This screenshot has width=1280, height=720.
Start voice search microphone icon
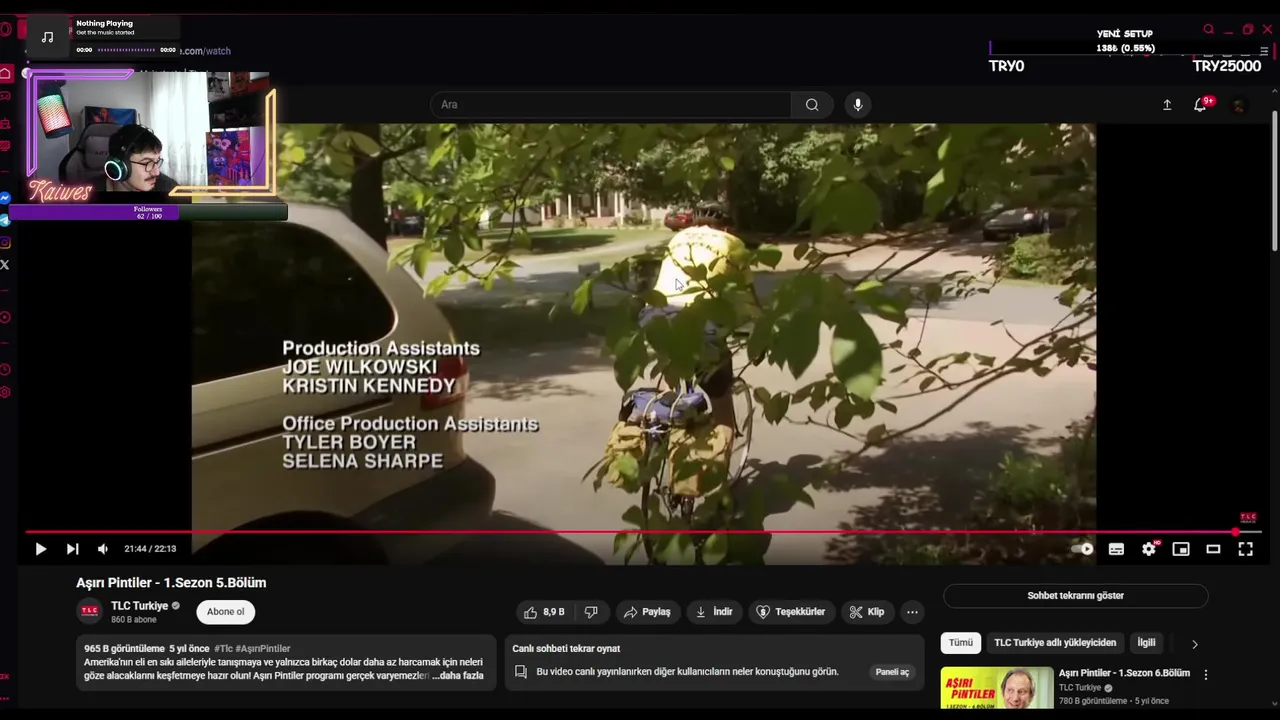coord(857,104)
